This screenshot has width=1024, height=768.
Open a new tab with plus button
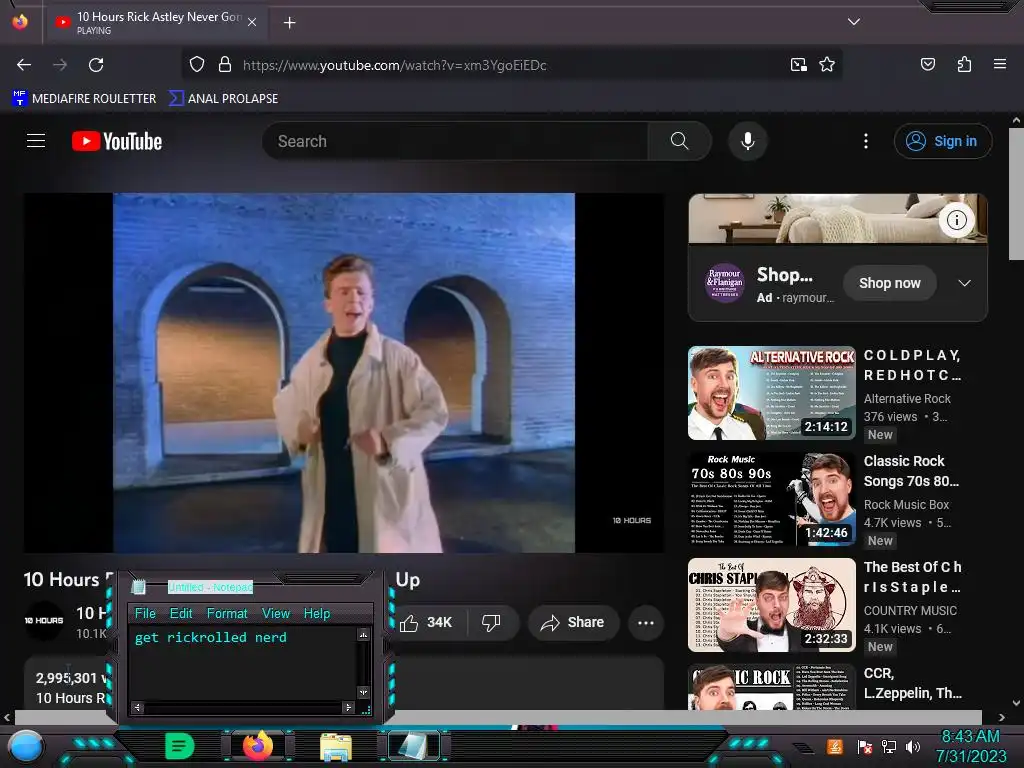(x=289, y=23)
